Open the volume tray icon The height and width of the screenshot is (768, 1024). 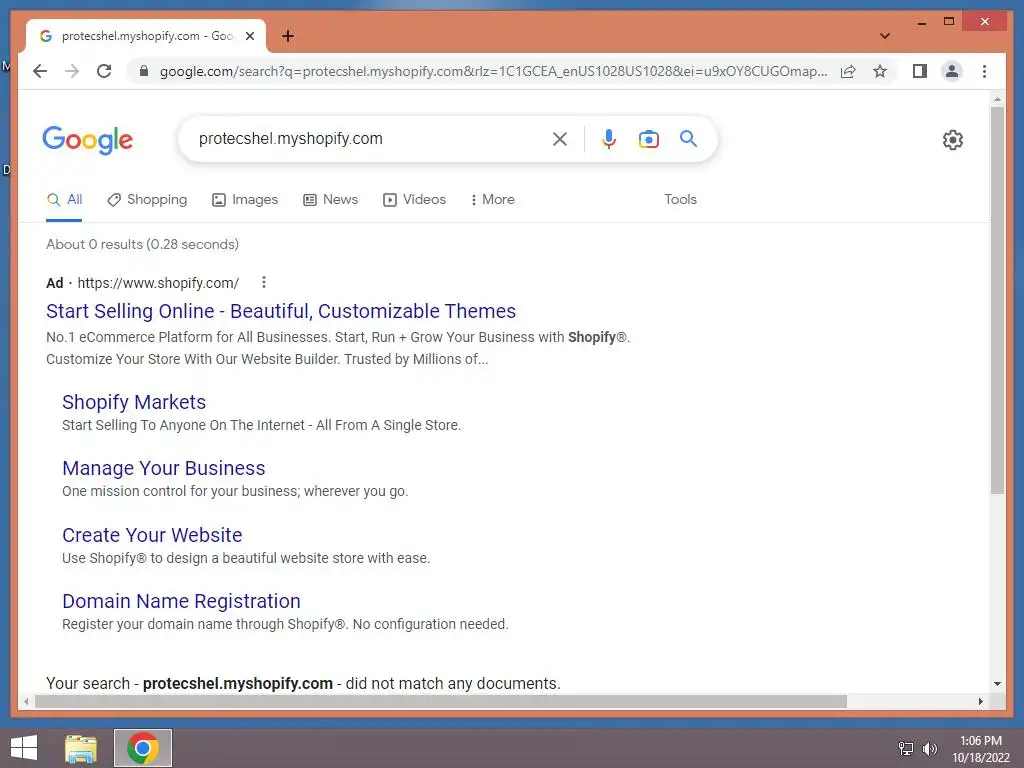(929, 748)
